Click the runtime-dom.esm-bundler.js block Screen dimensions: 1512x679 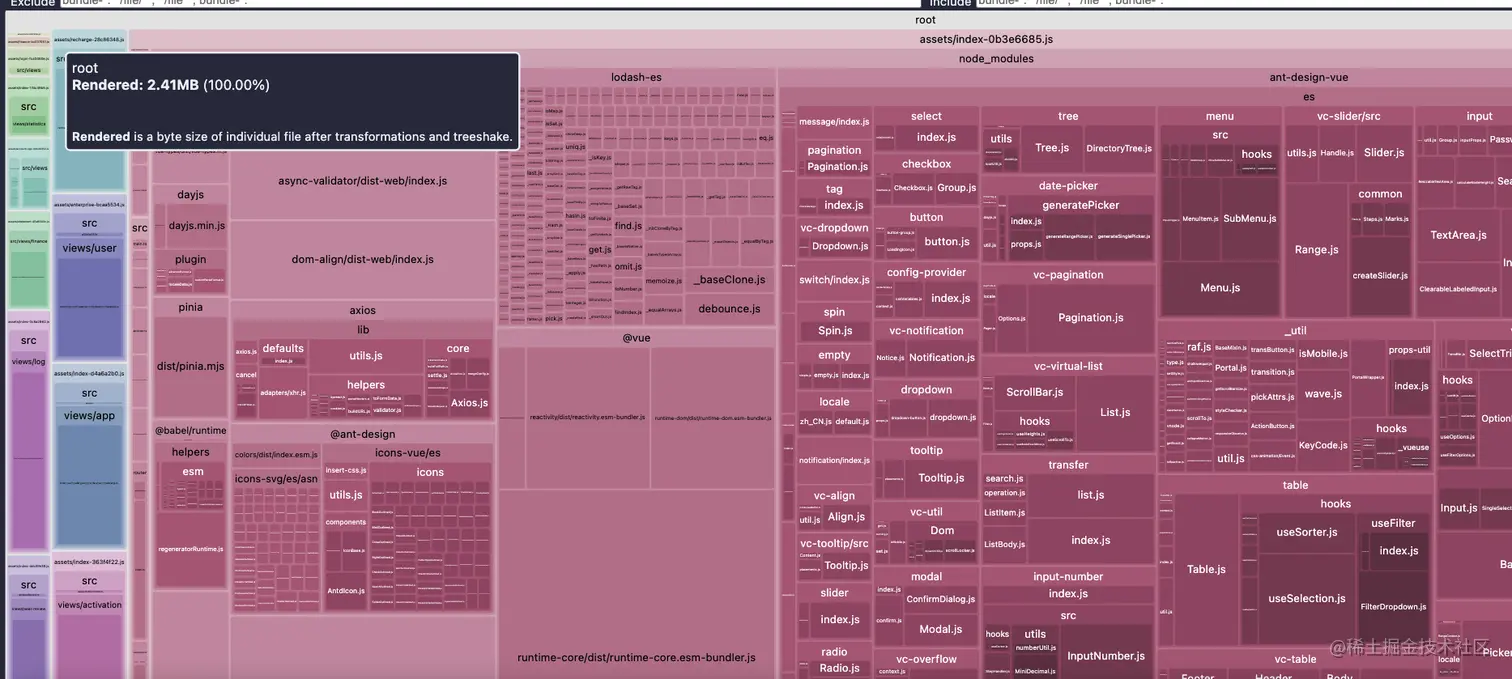(x=712, y=417)
